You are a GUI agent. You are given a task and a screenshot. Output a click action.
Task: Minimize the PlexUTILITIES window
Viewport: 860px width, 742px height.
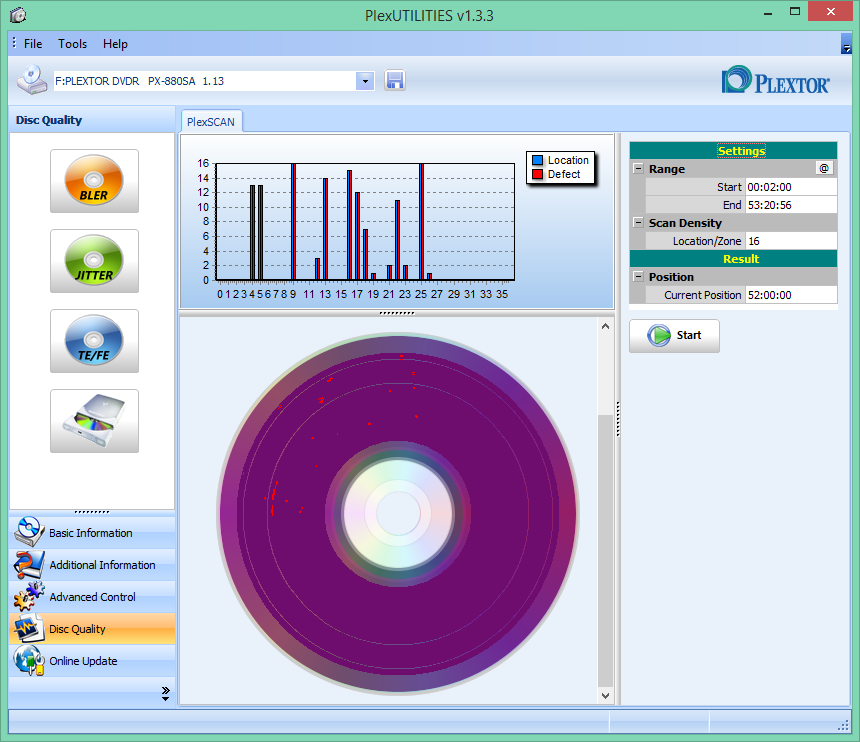(x=768, y=12)
